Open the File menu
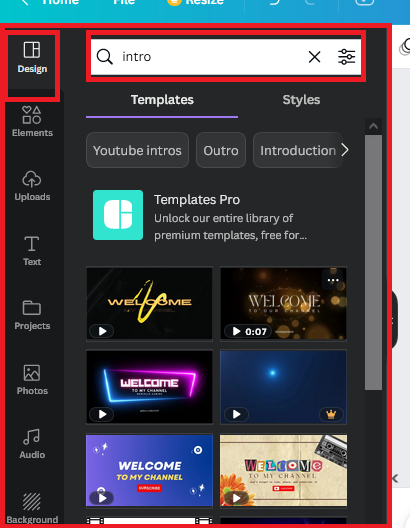Screen dimensions: 410x528 [x=124, y=2]
